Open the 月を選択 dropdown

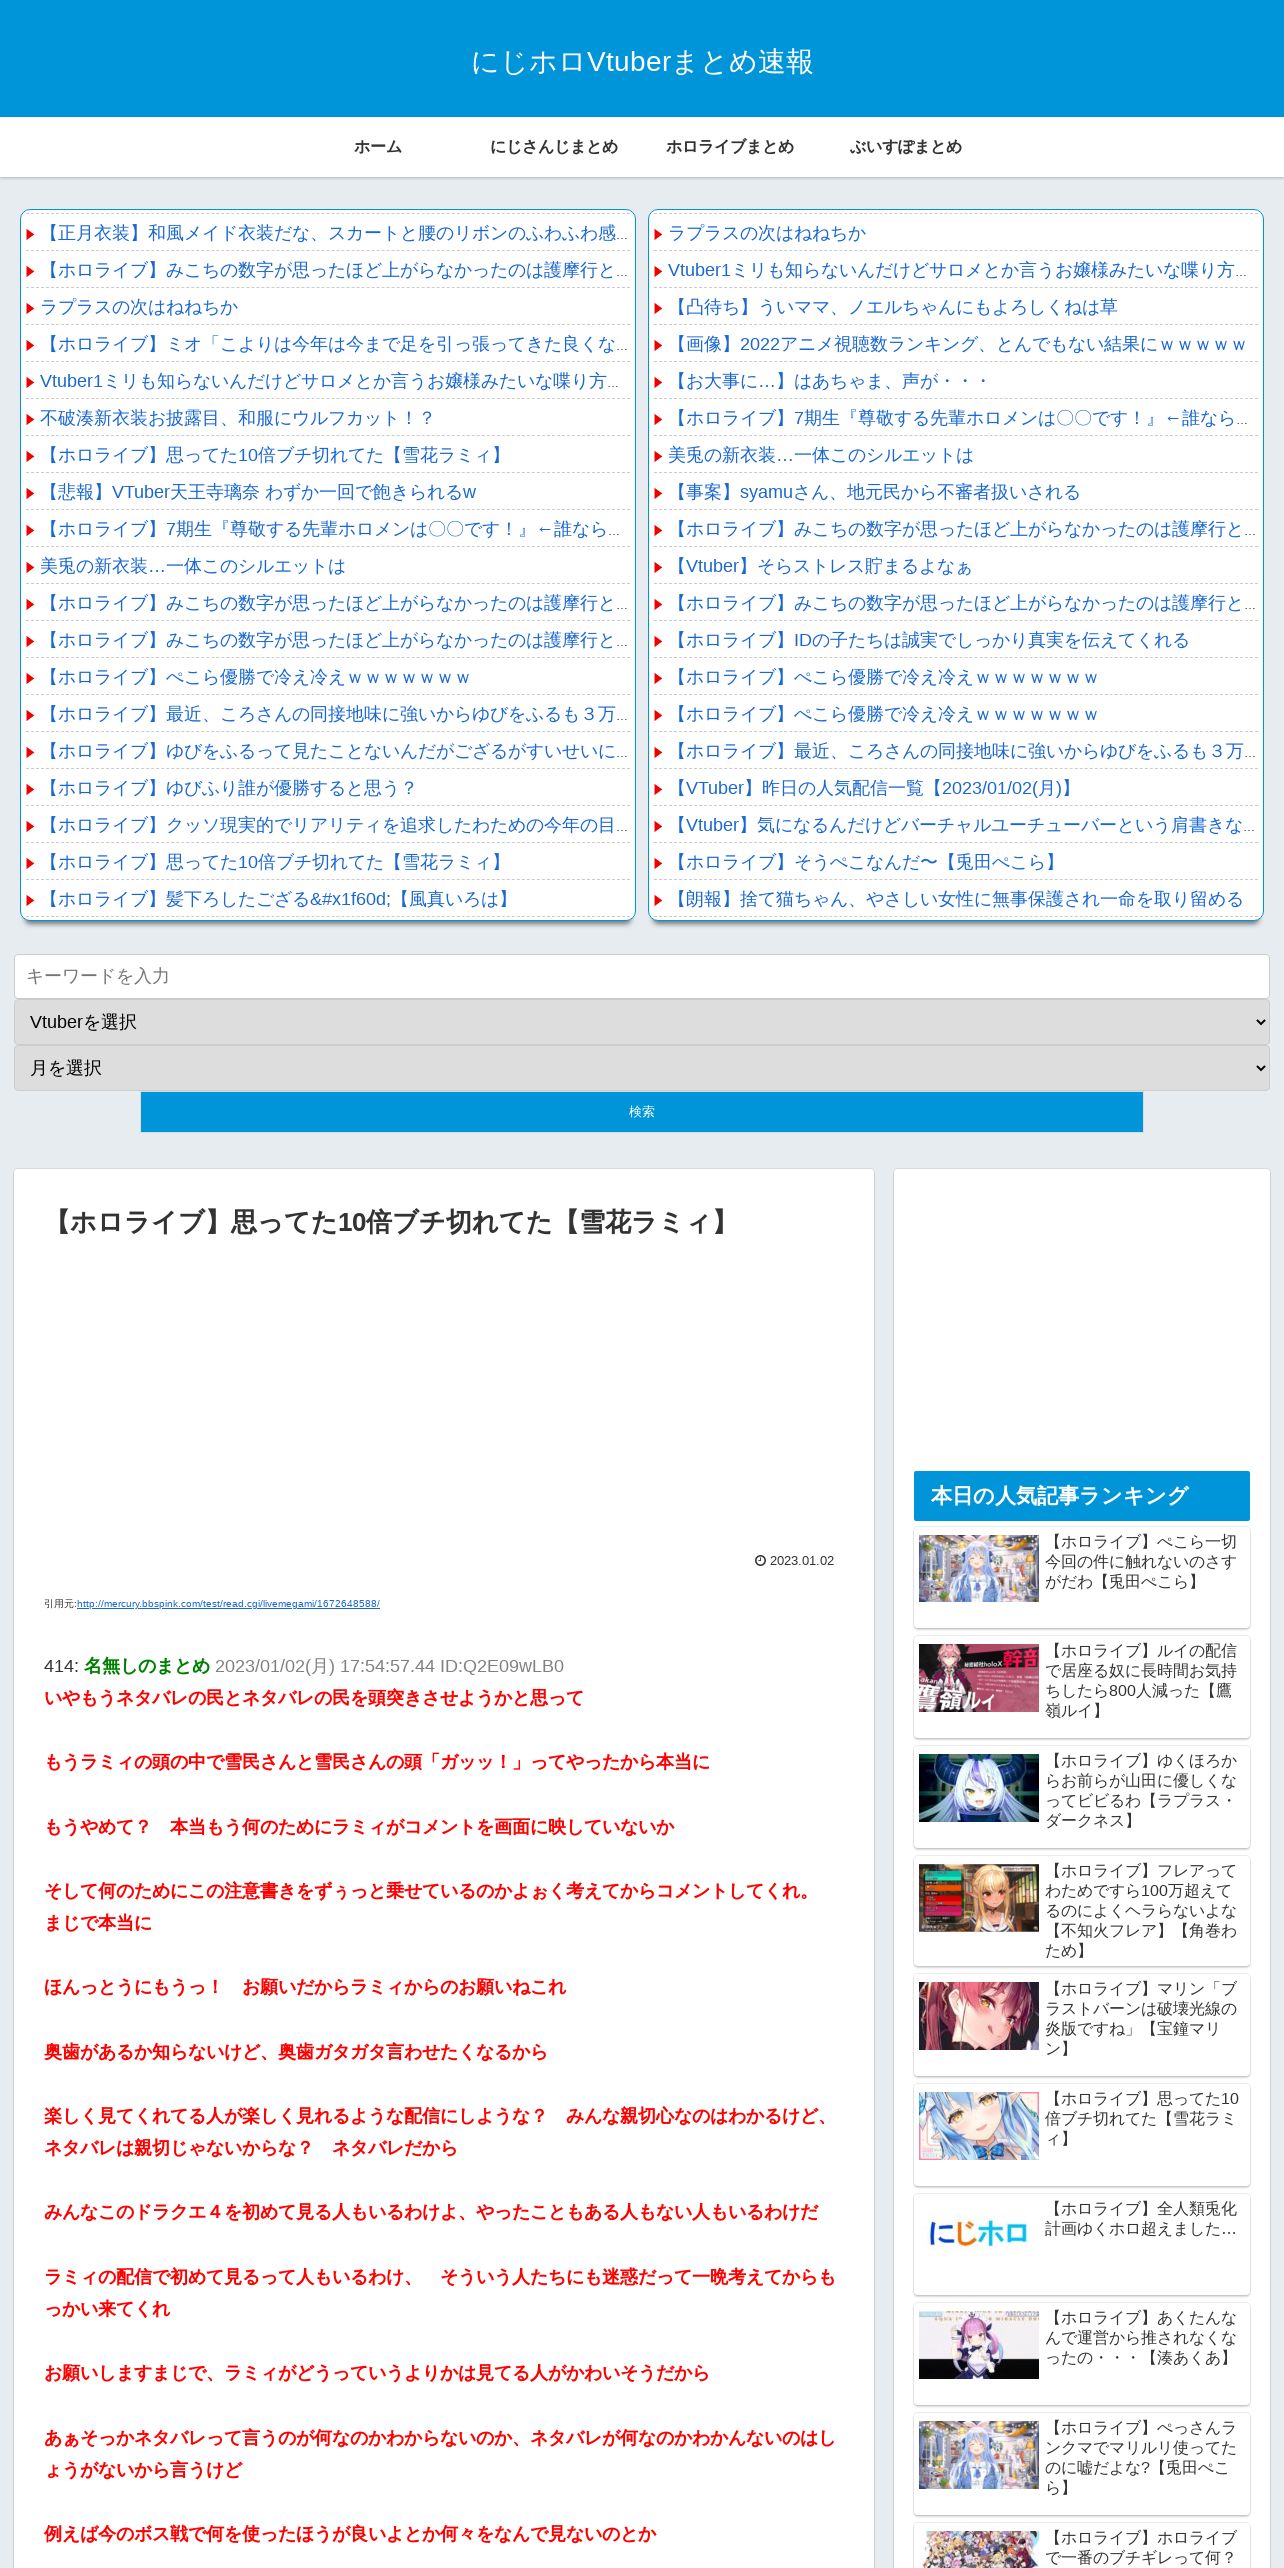click(x=642, y=1068)
